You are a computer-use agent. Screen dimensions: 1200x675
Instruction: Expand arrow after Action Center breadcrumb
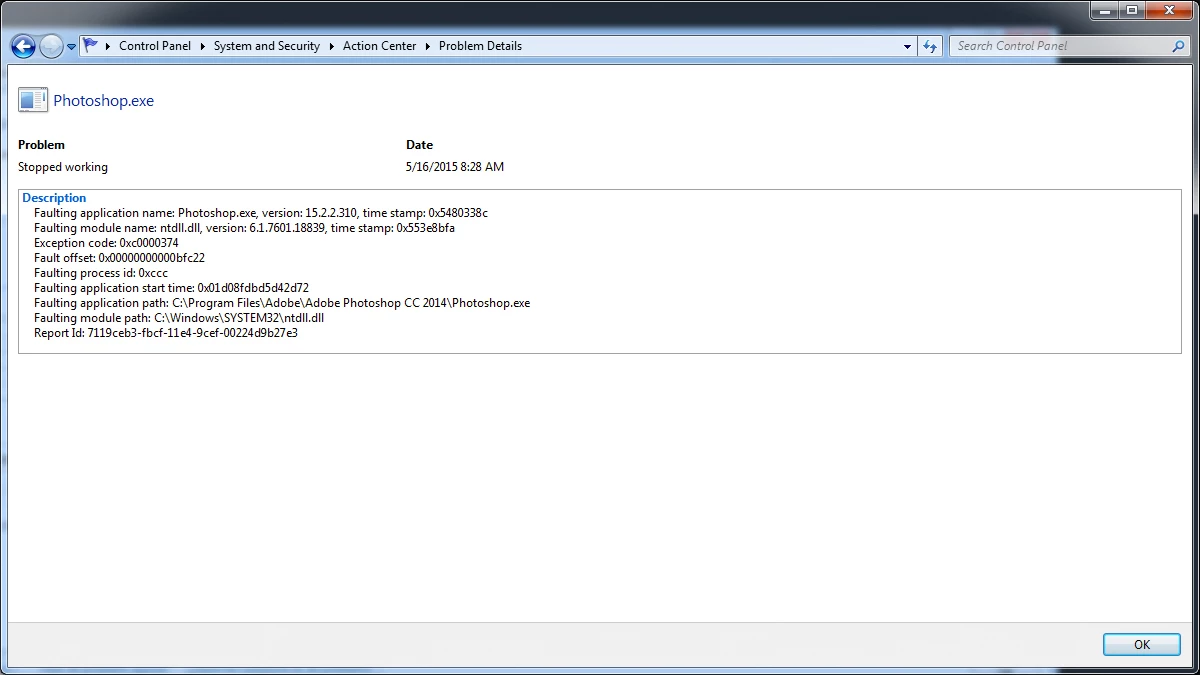click(428, 46)
